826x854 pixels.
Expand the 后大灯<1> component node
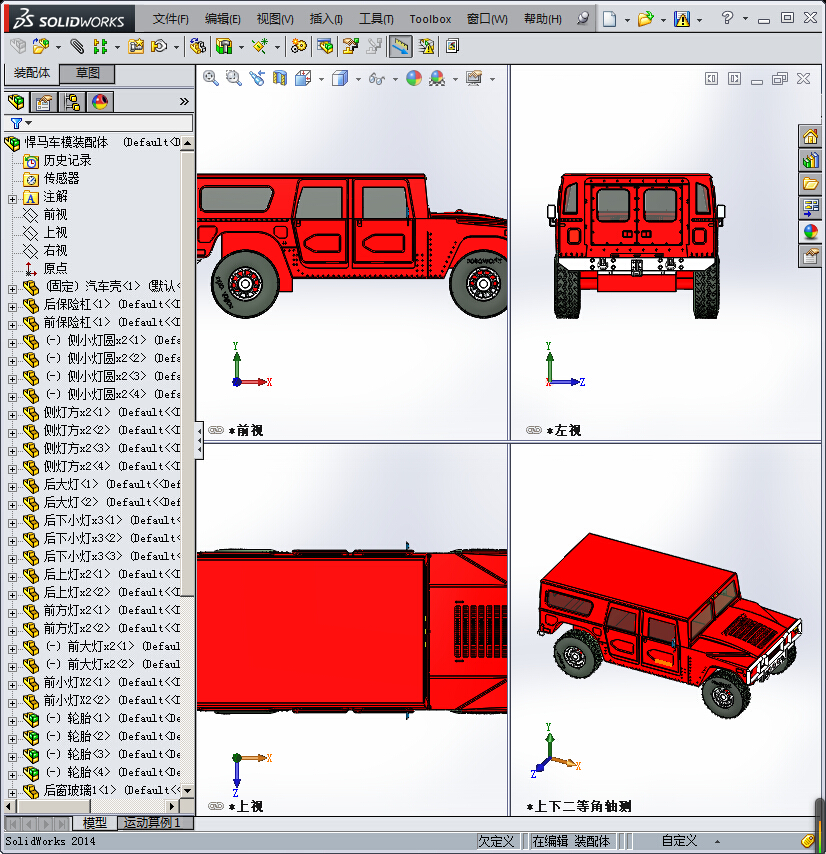[12, 487]
